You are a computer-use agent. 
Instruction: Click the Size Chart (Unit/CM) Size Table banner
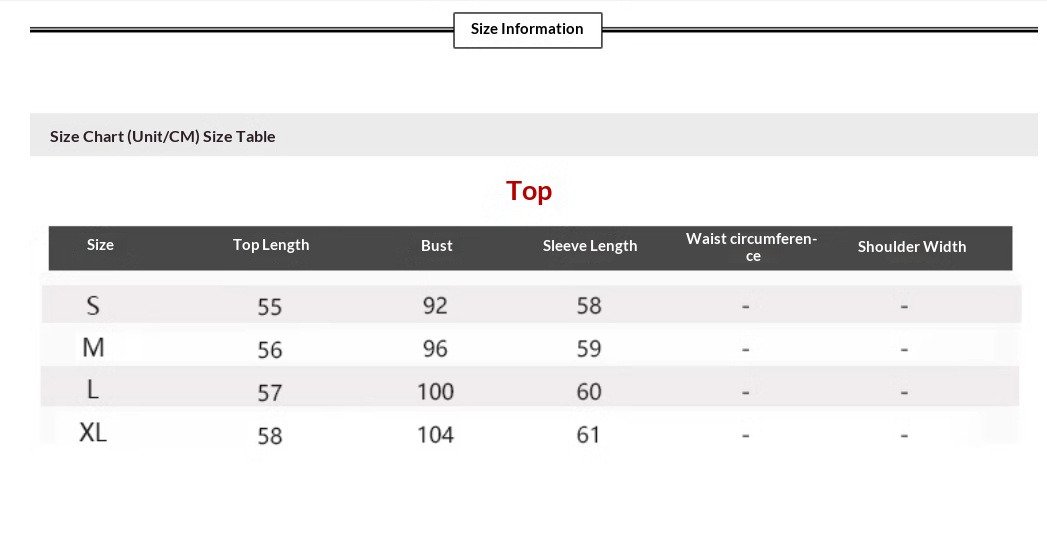pyautogui.click(x=163, y=136)
